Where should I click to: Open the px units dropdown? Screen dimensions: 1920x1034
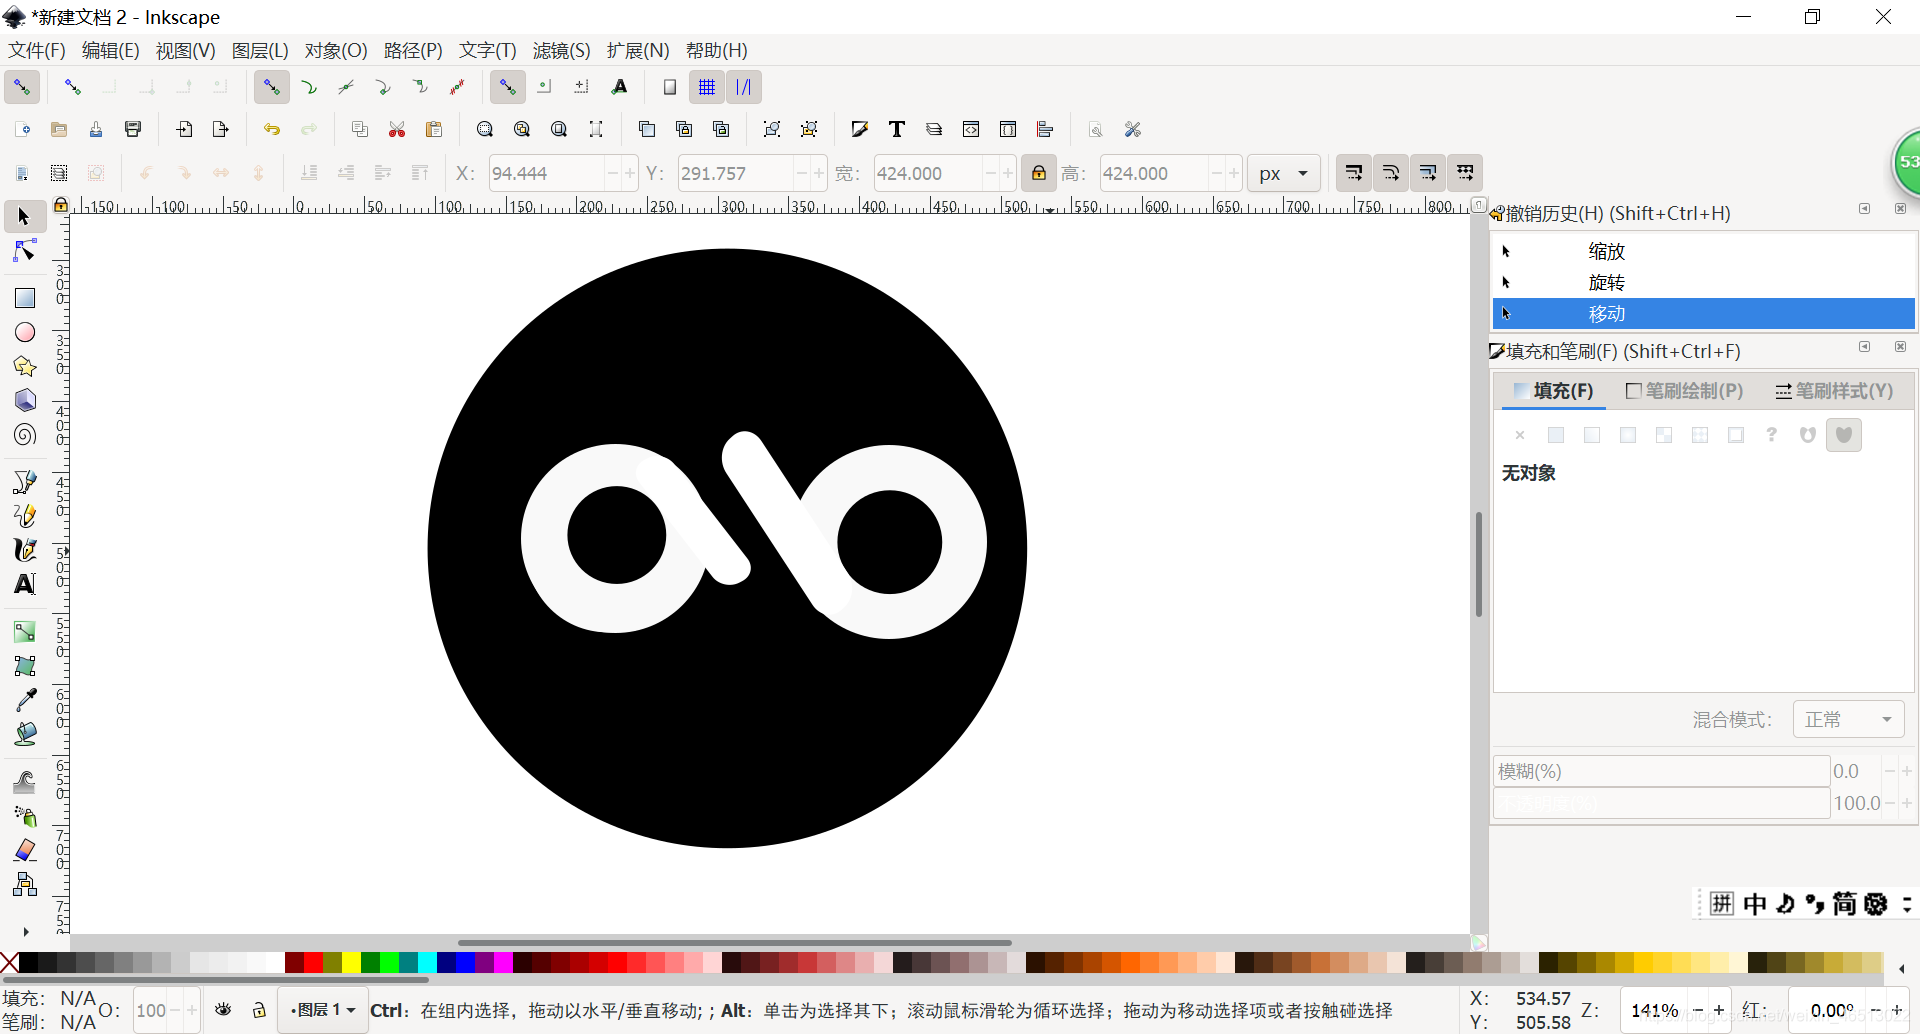click(x=1284, y=173)
